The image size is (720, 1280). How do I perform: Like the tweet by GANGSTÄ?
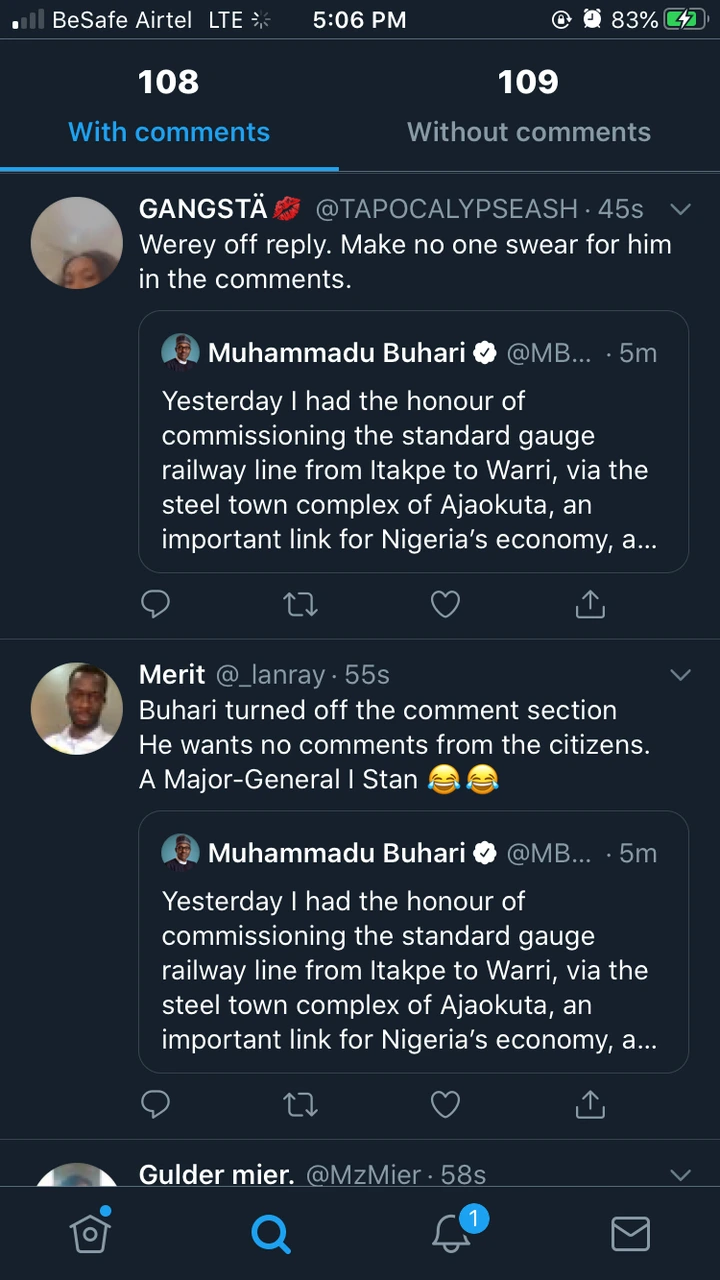[445, 604]
